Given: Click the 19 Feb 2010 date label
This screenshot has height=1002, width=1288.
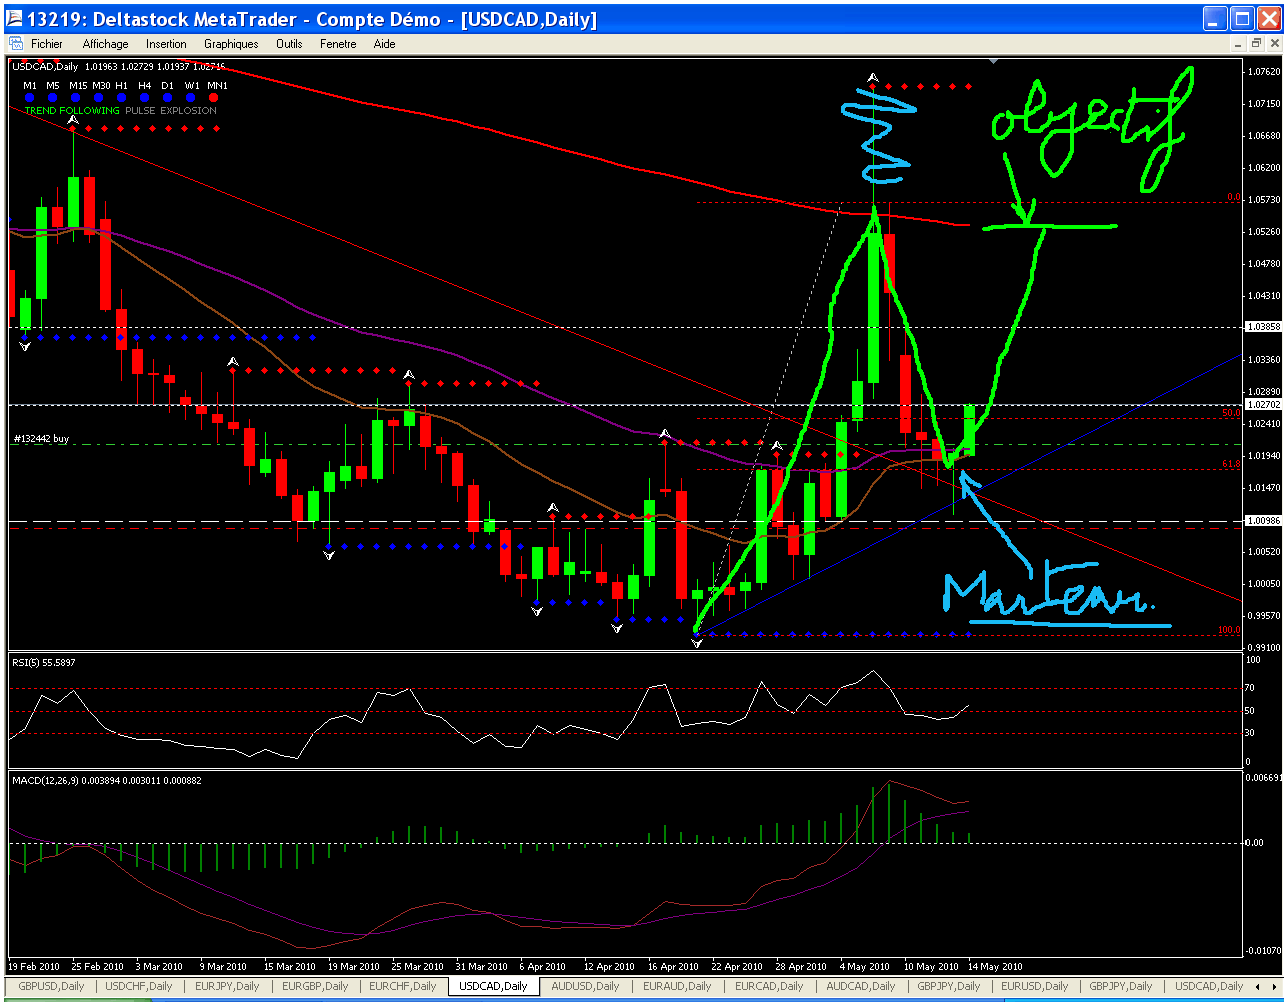Looking at the screenshot, I should click(x=33, y=967).
